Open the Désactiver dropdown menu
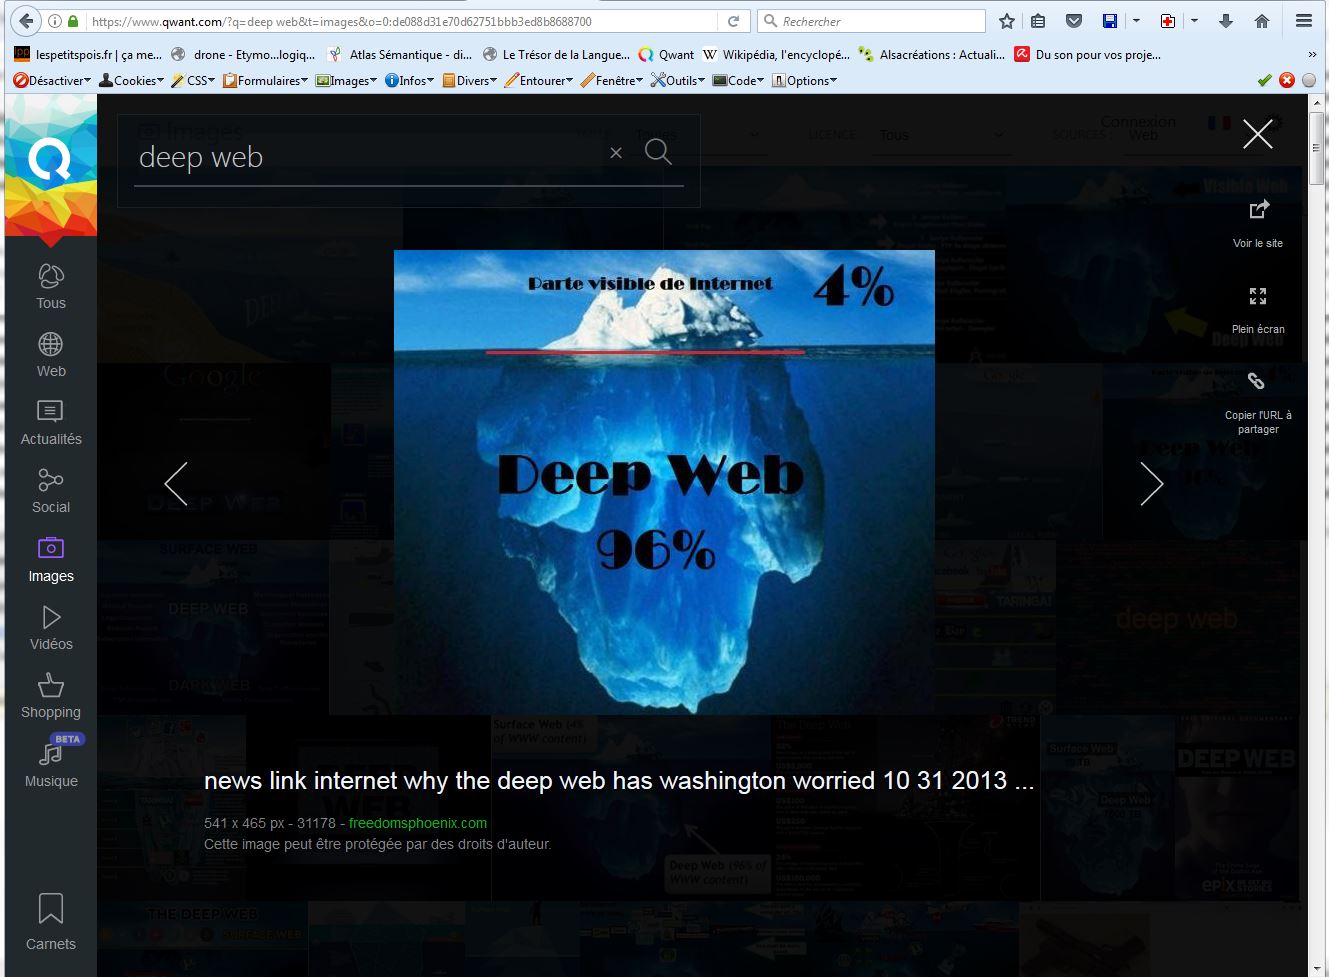Image resolution: width=1329 pixels, height=977 pixels. (53, 80)
